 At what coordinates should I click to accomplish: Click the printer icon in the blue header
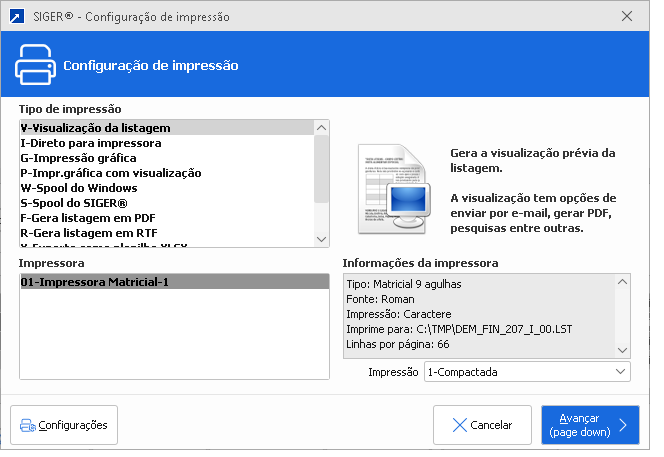(36, 65)
